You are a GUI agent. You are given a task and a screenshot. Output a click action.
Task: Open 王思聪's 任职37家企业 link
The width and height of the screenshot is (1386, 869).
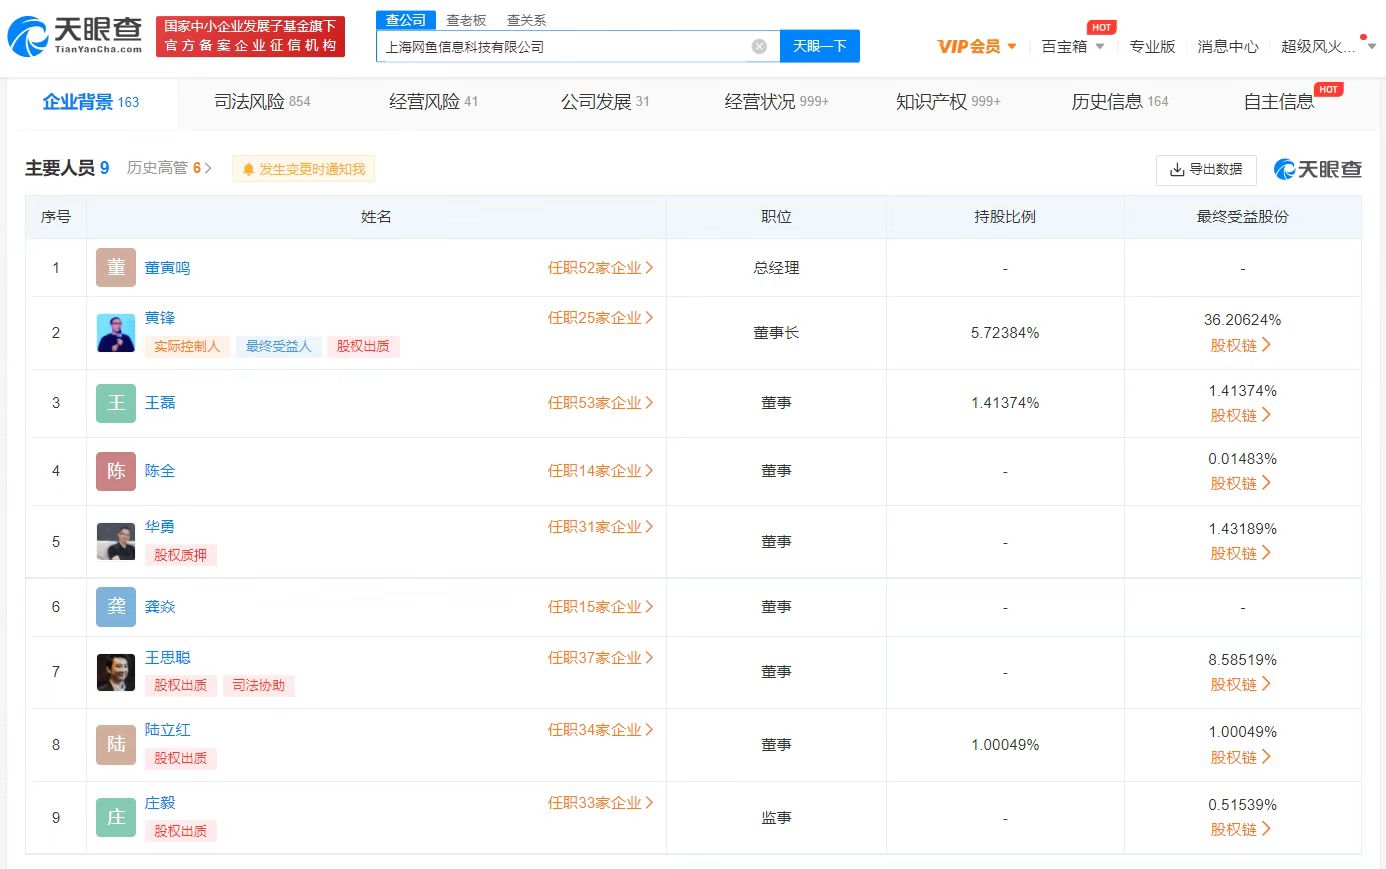click(600, 658)
